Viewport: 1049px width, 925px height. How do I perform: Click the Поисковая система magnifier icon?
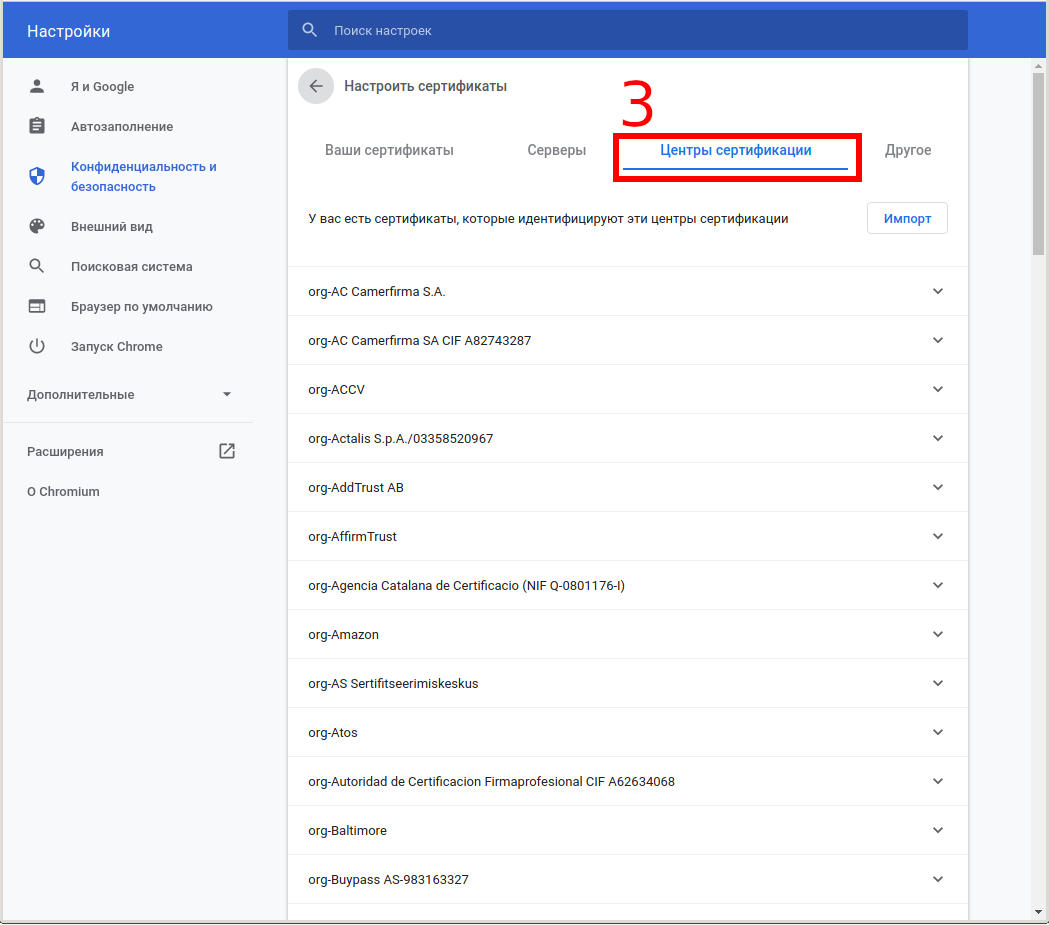(x=37, y=266)
